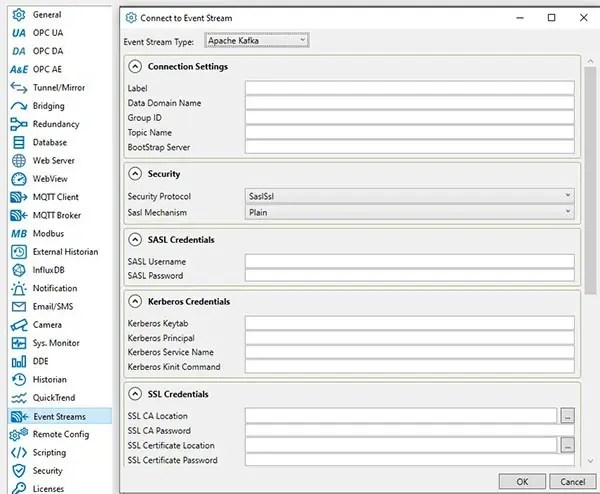Open the Historian clock icon
Image resolution: width=600 pixels, height=494 pixels.
19,380
